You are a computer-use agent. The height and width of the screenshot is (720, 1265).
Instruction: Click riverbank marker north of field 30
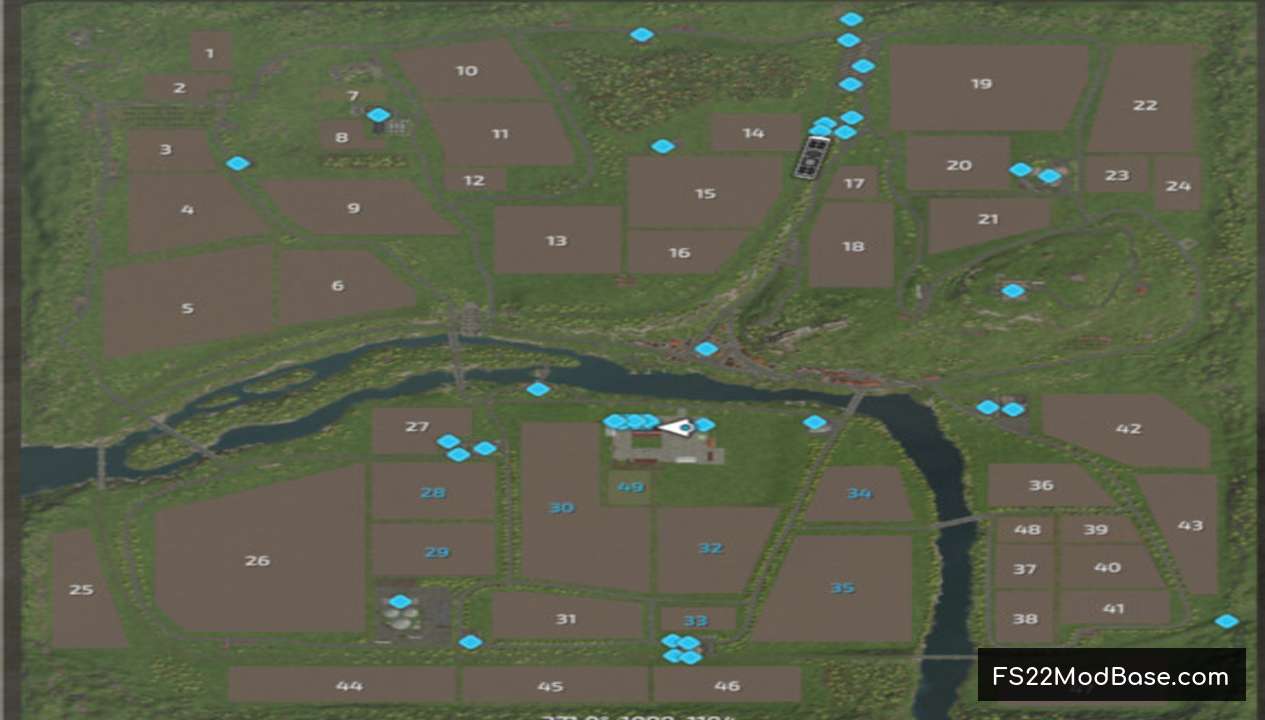click(x=538, y=389)
